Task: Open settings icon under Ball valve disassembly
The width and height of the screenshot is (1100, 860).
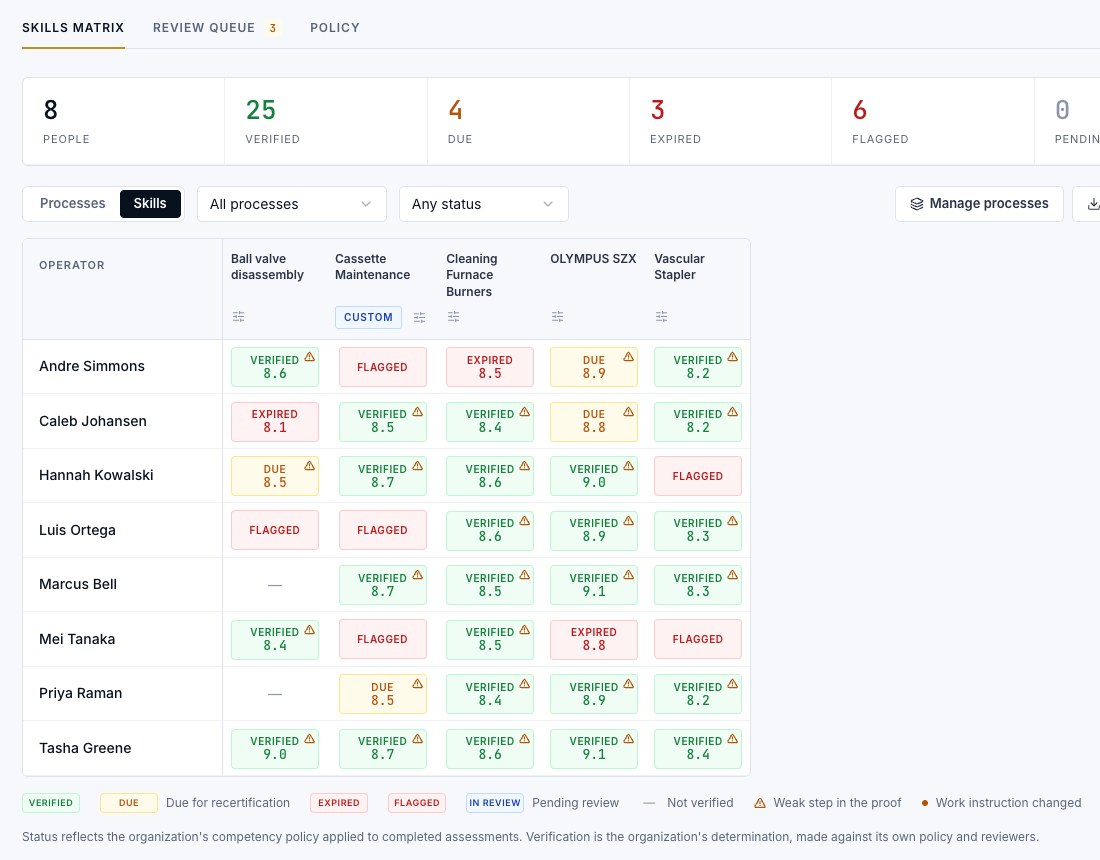Action: coord(239,317)
